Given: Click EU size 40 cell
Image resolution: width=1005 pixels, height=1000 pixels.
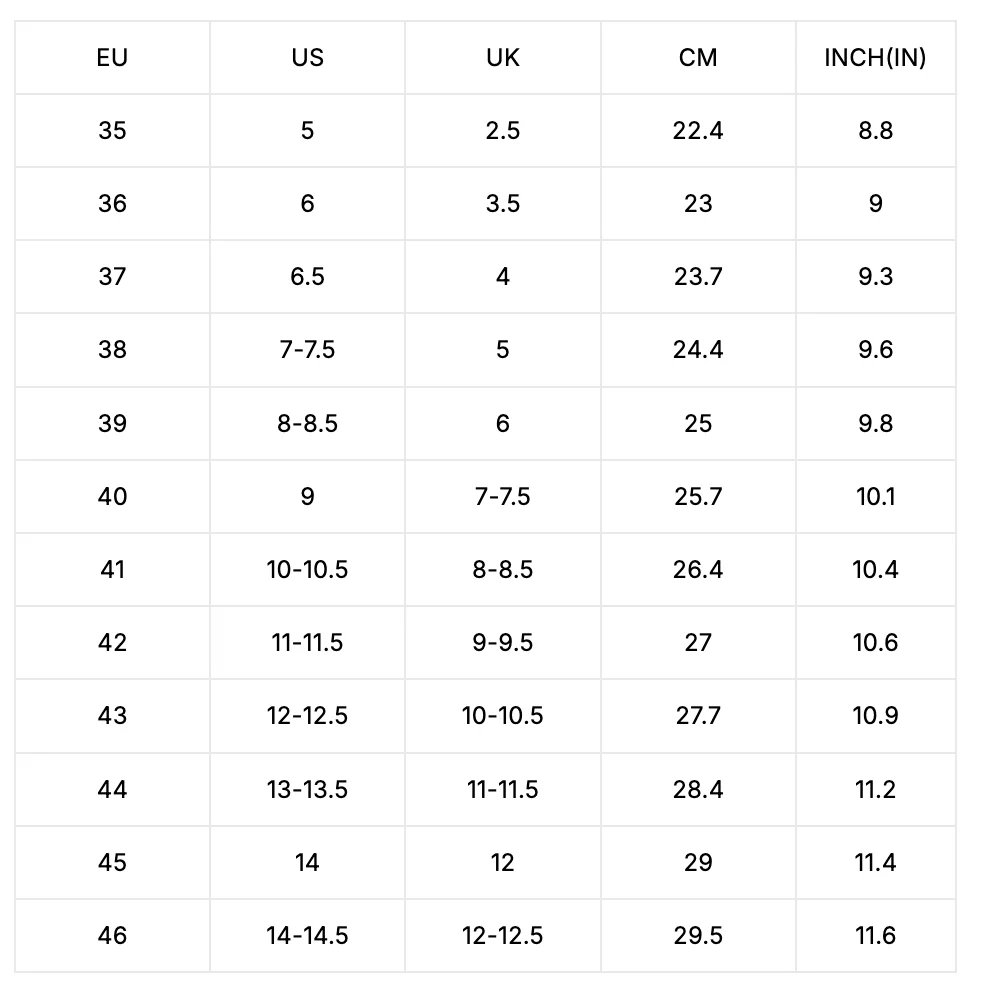Looking at the screenshot, I should 112,496.
